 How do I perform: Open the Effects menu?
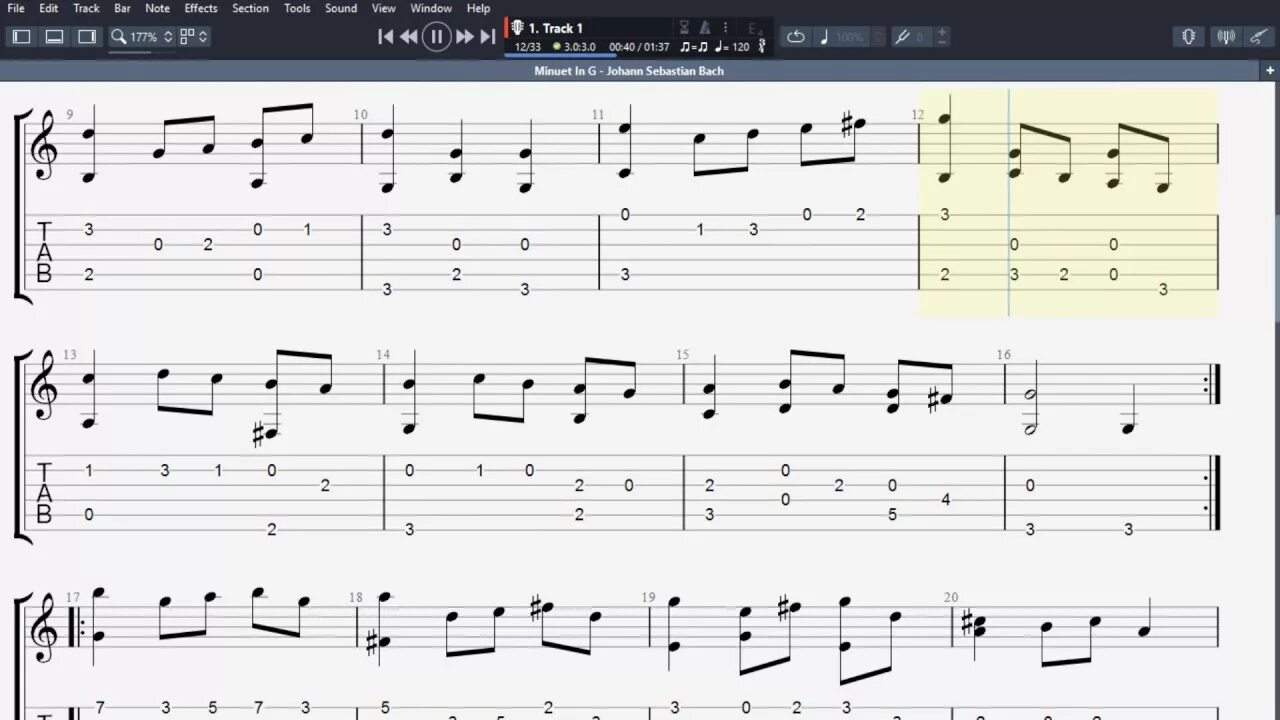pyautogui.click(x=201, y=8)
